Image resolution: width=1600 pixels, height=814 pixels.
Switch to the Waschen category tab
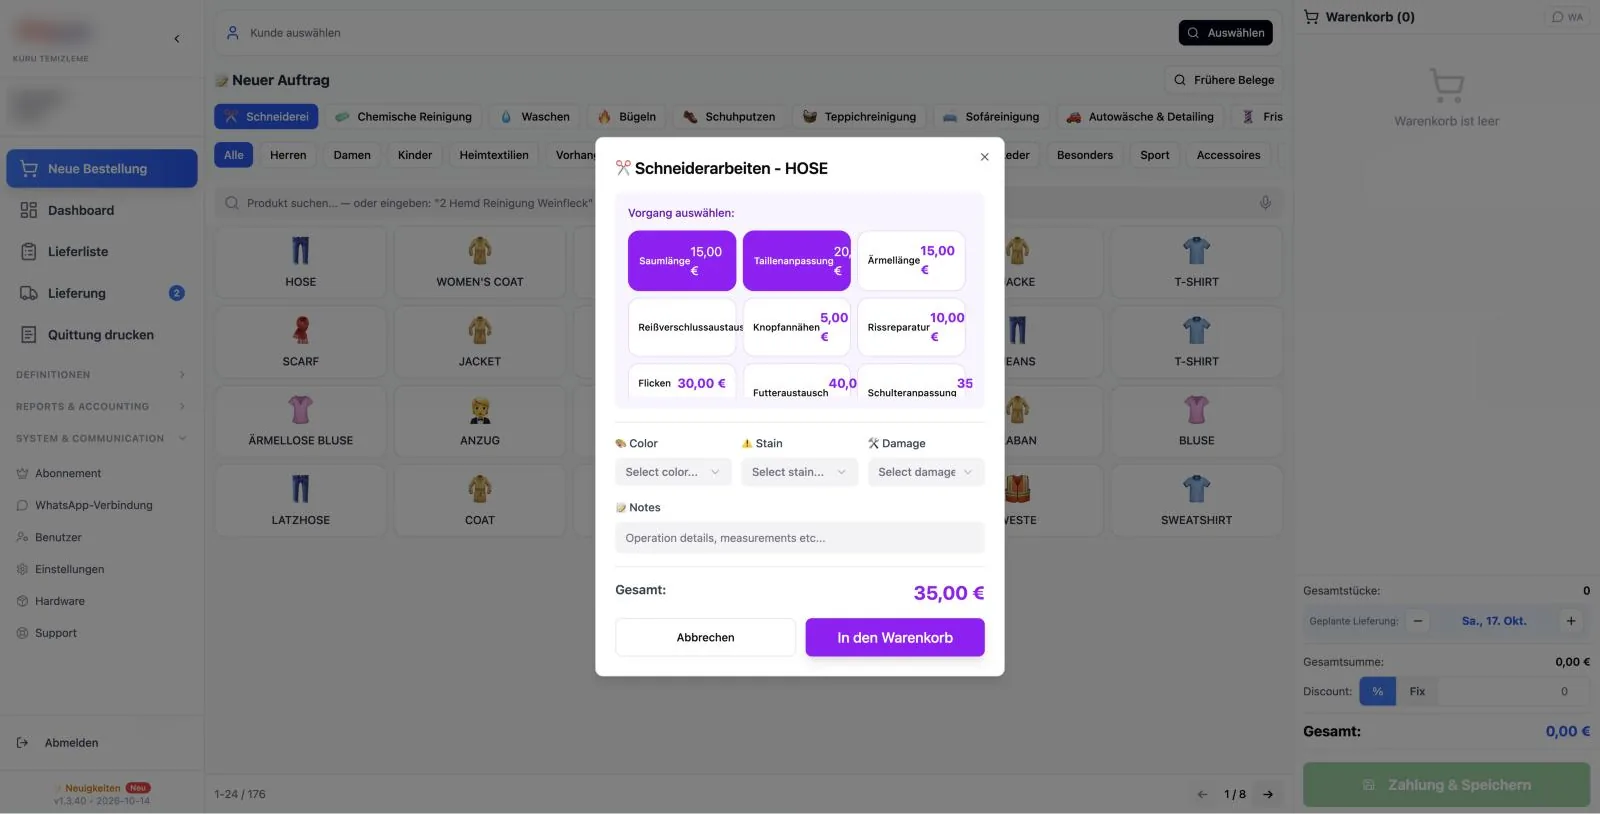535,117
